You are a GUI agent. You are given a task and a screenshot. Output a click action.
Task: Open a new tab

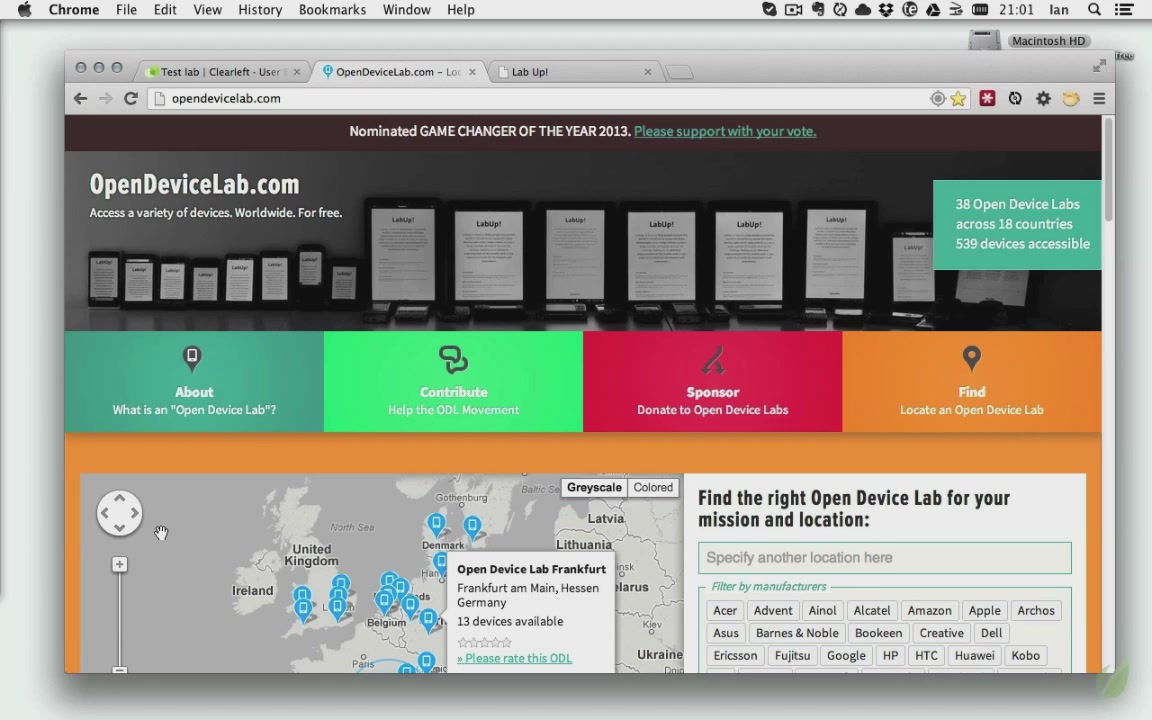coord(680,72)
